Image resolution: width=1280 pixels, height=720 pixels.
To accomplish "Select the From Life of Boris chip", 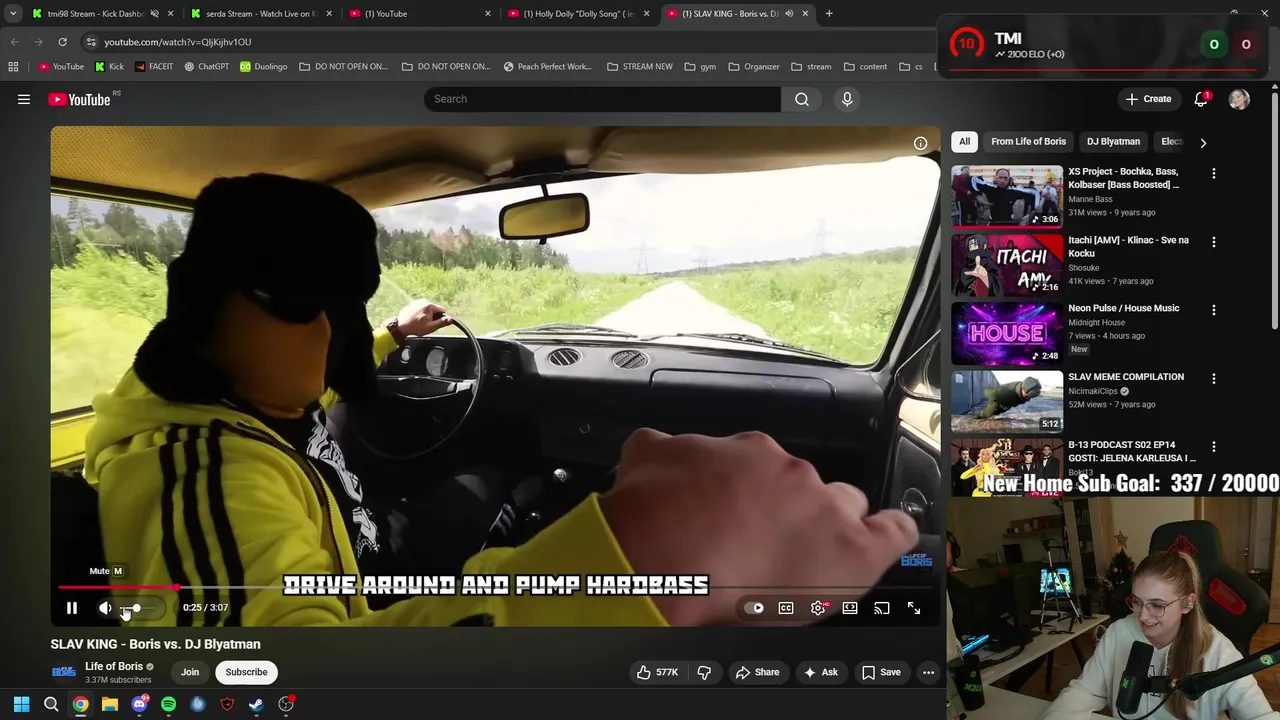I will pyautogui.click(x=1028, y=142).
